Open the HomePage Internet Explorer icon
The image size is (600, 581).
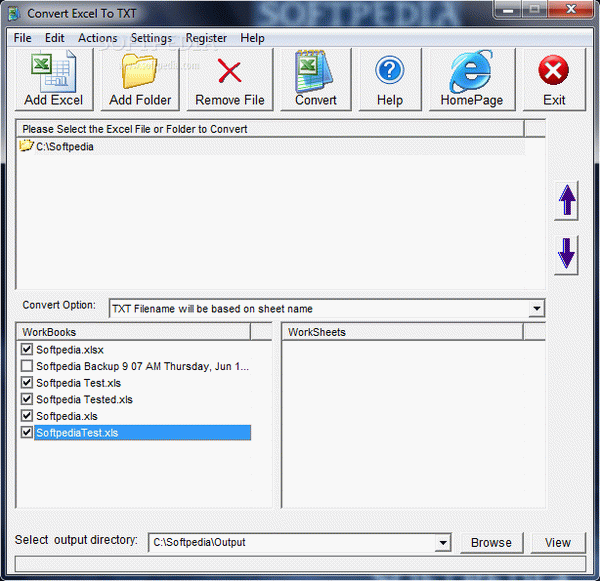click(x=471, y=71)
